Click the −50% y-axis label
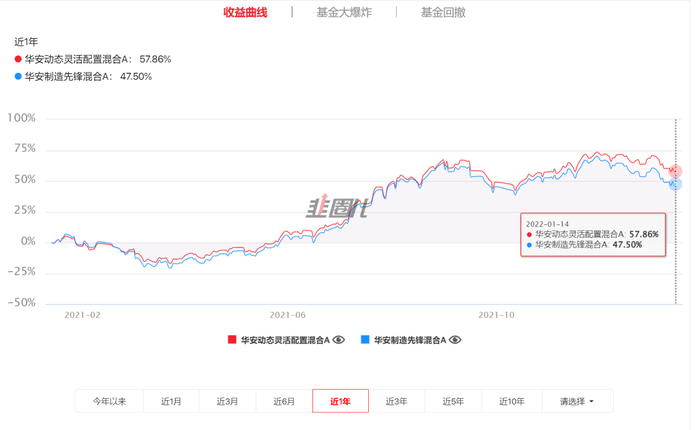 pyautogui.click(x=21, y=303)
